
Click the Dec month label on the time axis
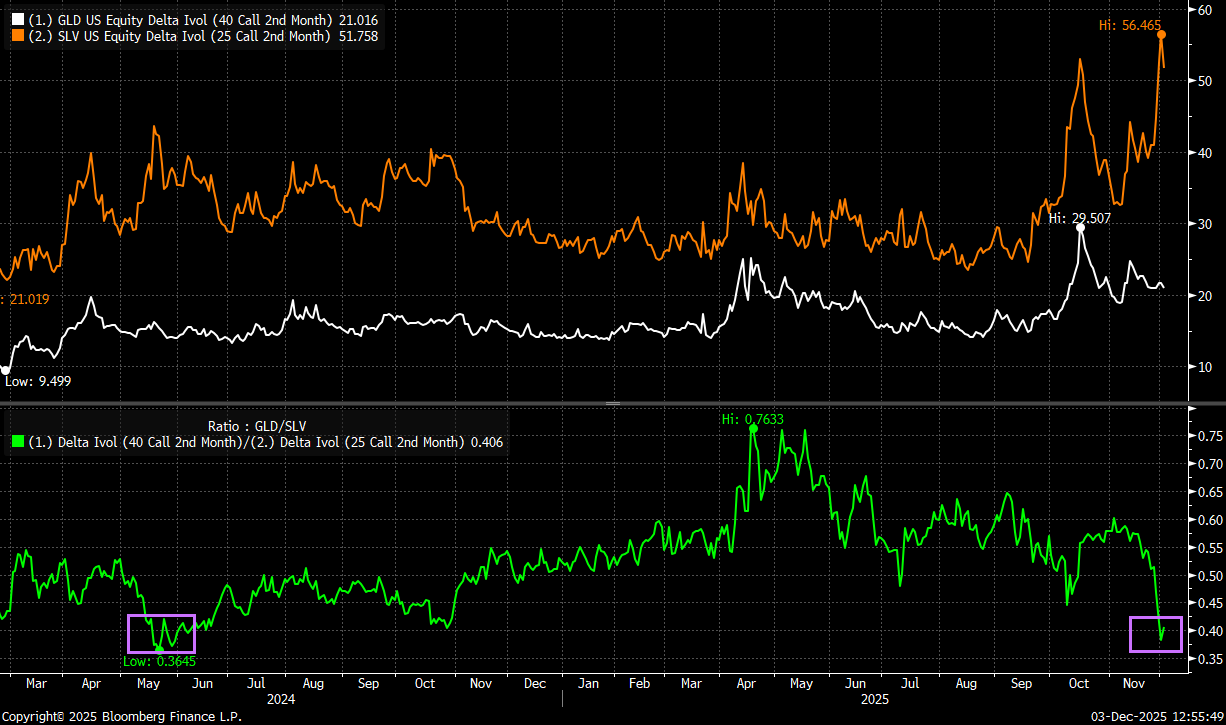coord(535,684)
